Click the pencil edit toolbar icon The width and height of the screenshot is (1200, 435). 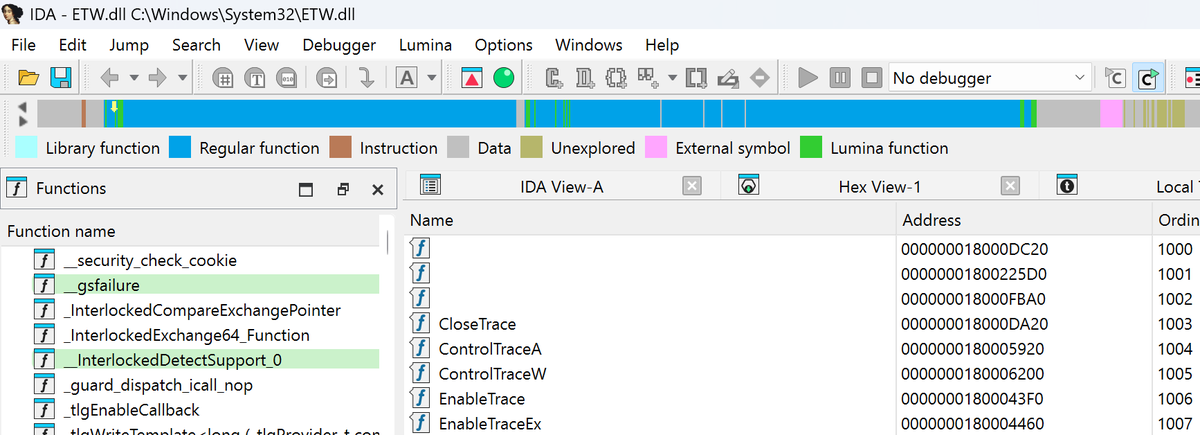click(728, 77)
